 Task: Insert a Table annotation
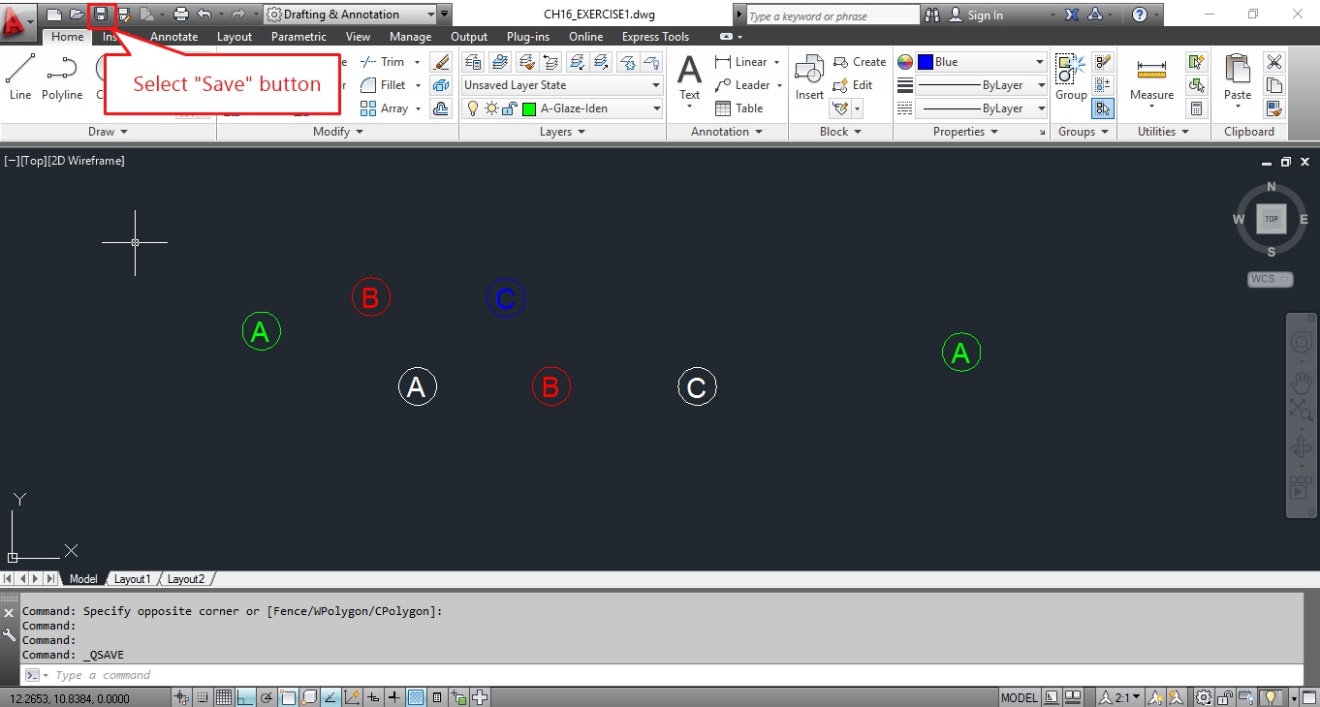click(740, 108)
